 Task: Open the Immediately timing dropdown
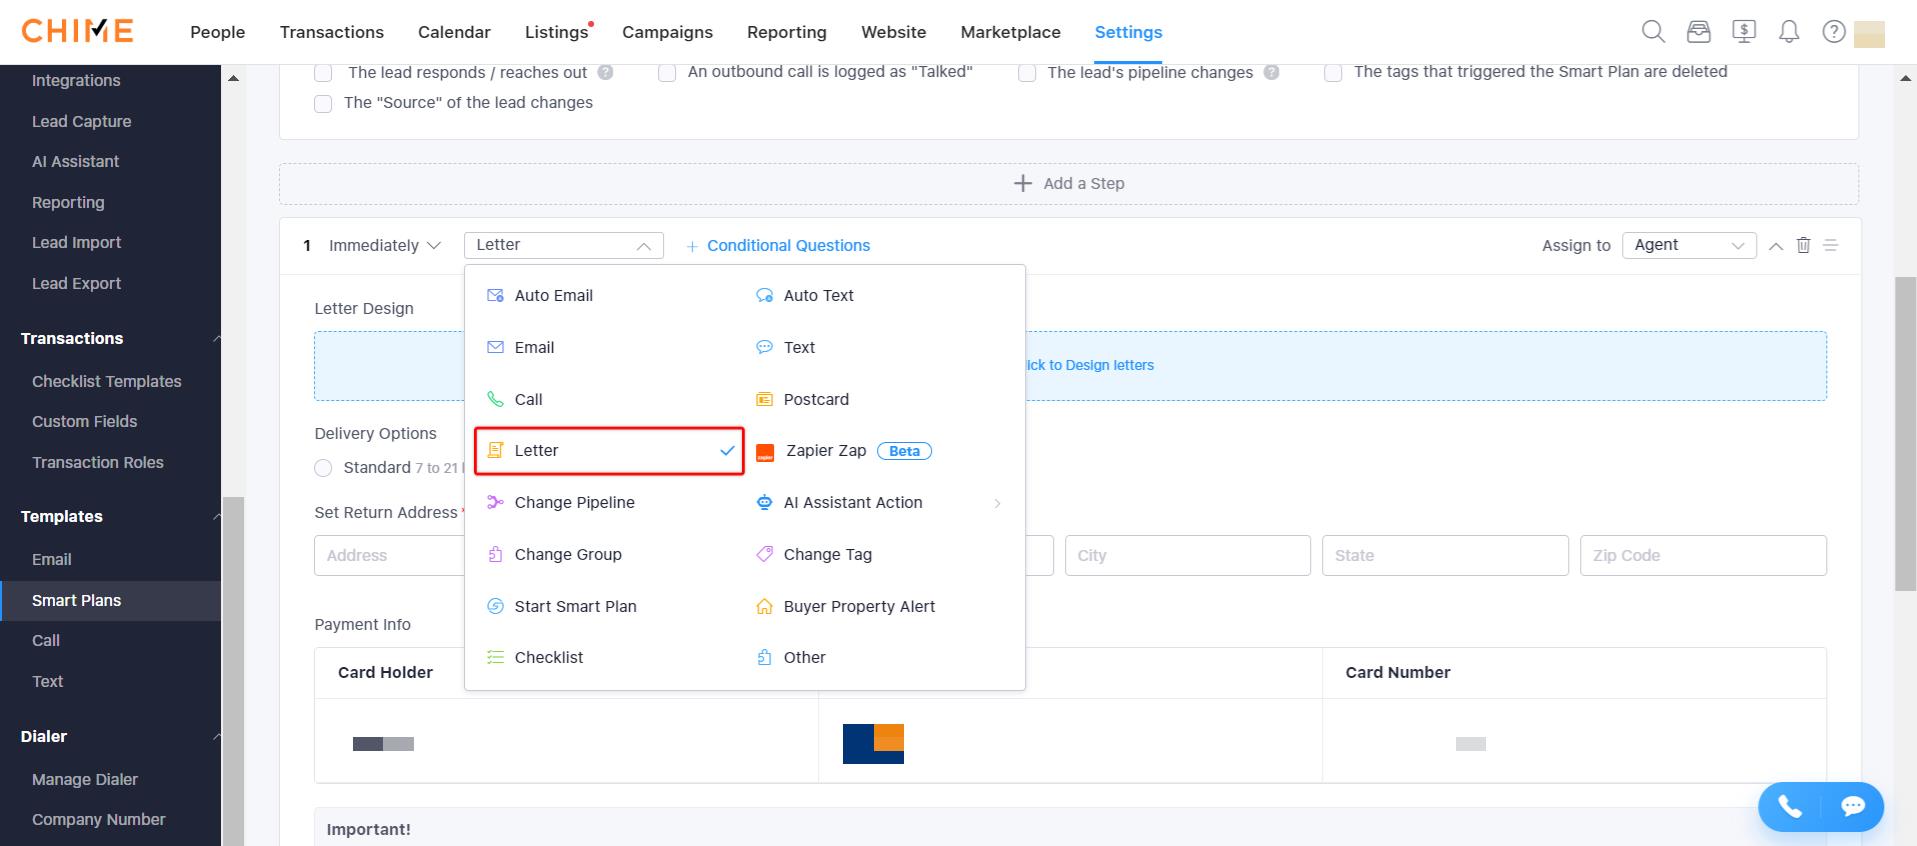click(384, 246)
